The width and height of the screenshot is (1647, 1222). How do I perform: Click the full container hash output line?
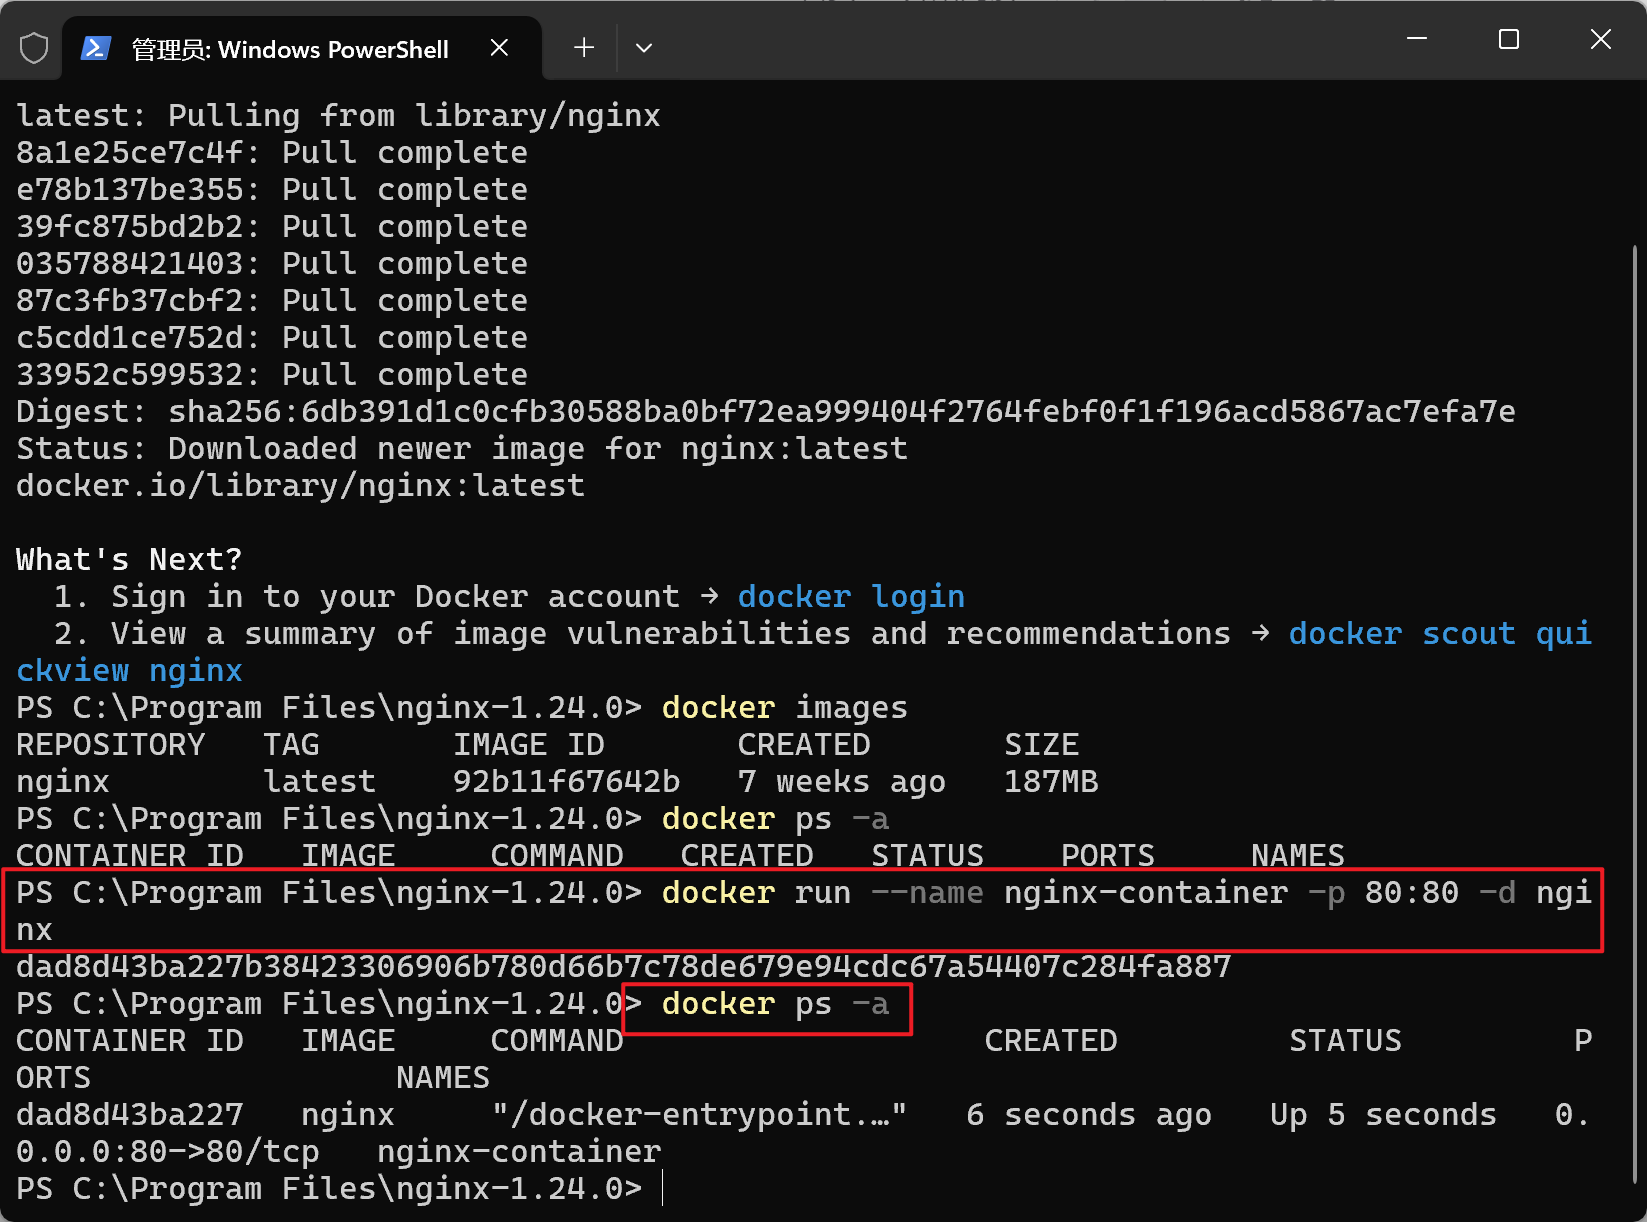[x=623, y=967]
